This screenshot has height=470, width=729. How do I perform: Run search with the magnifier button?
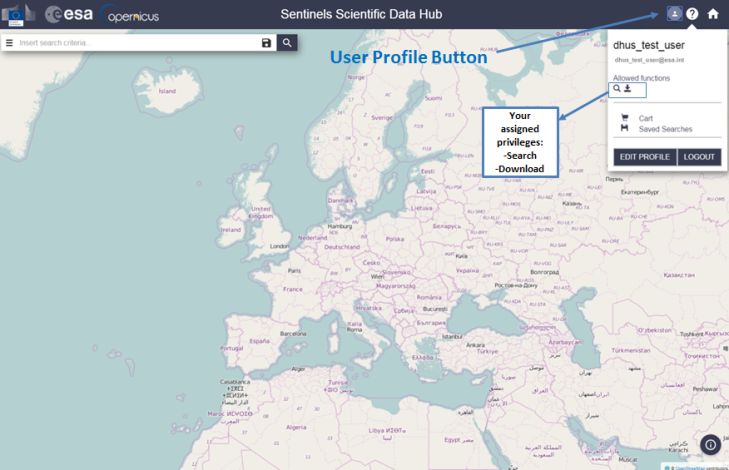coord(287,43)
